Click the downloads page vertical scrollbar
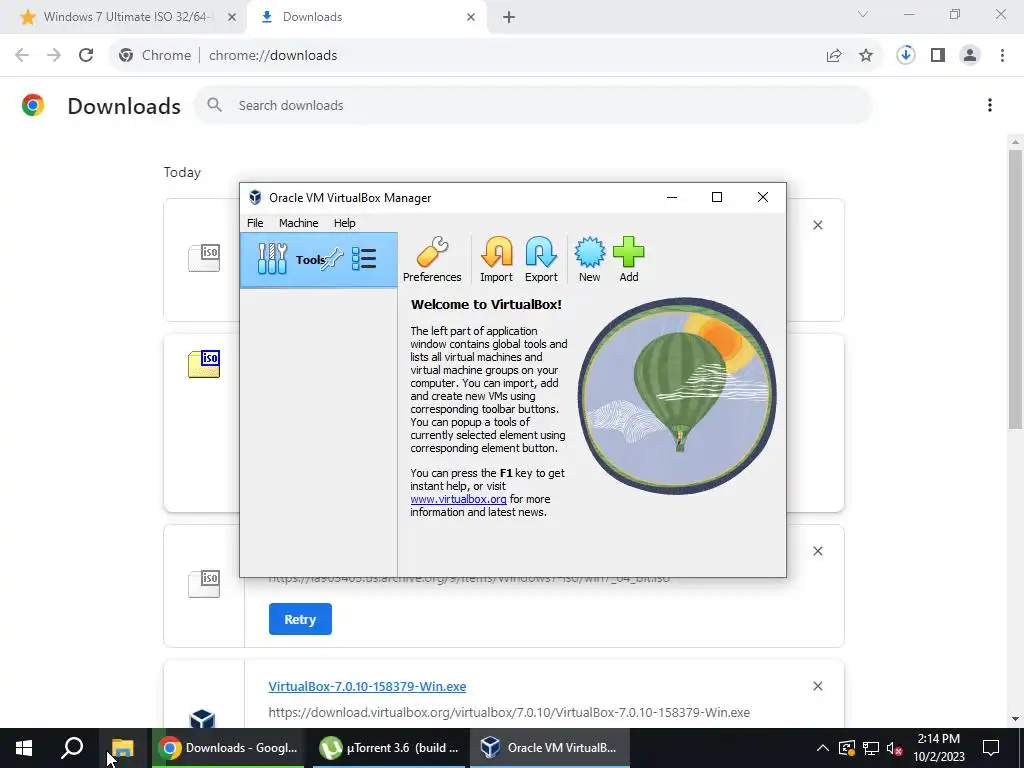 coord(1015,290)
